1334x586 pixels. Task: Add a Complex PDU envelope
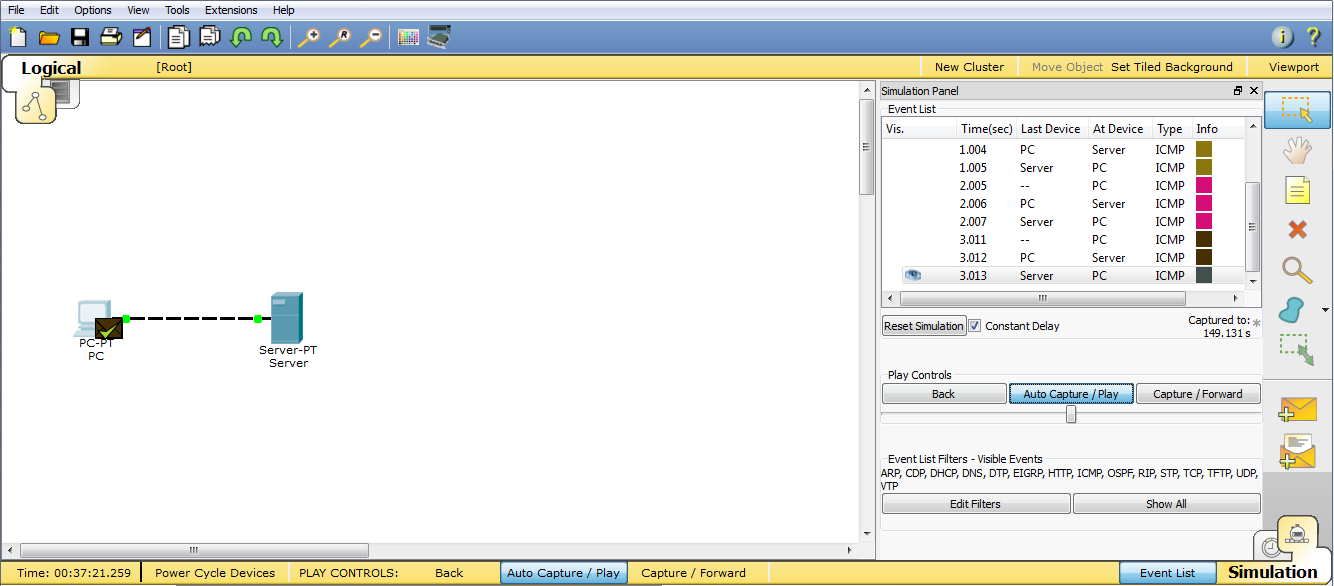coord(1297,451)
